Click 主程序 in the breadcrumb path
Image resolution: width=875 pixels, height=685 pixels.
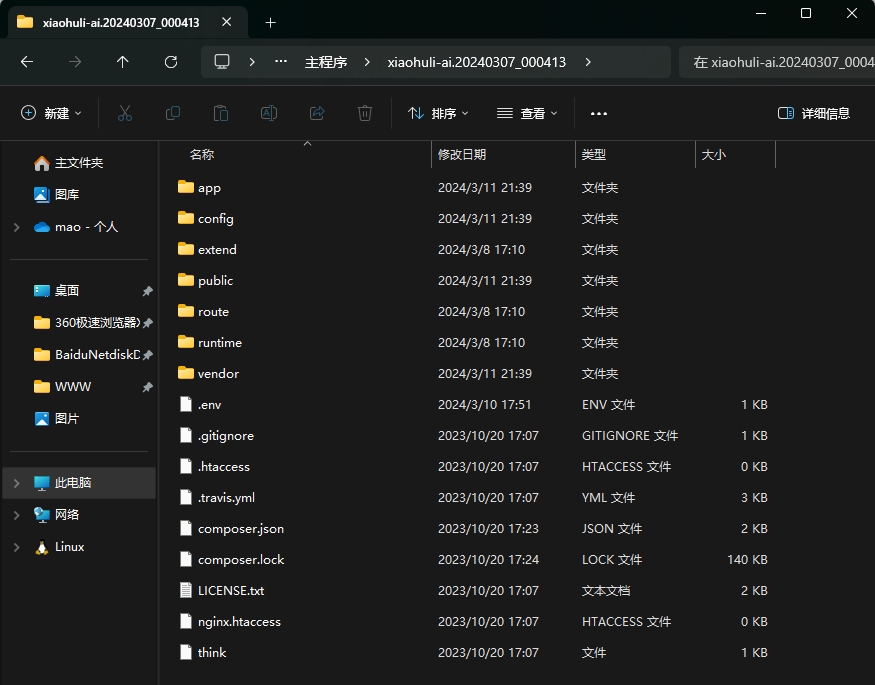(x=326, y=62)
